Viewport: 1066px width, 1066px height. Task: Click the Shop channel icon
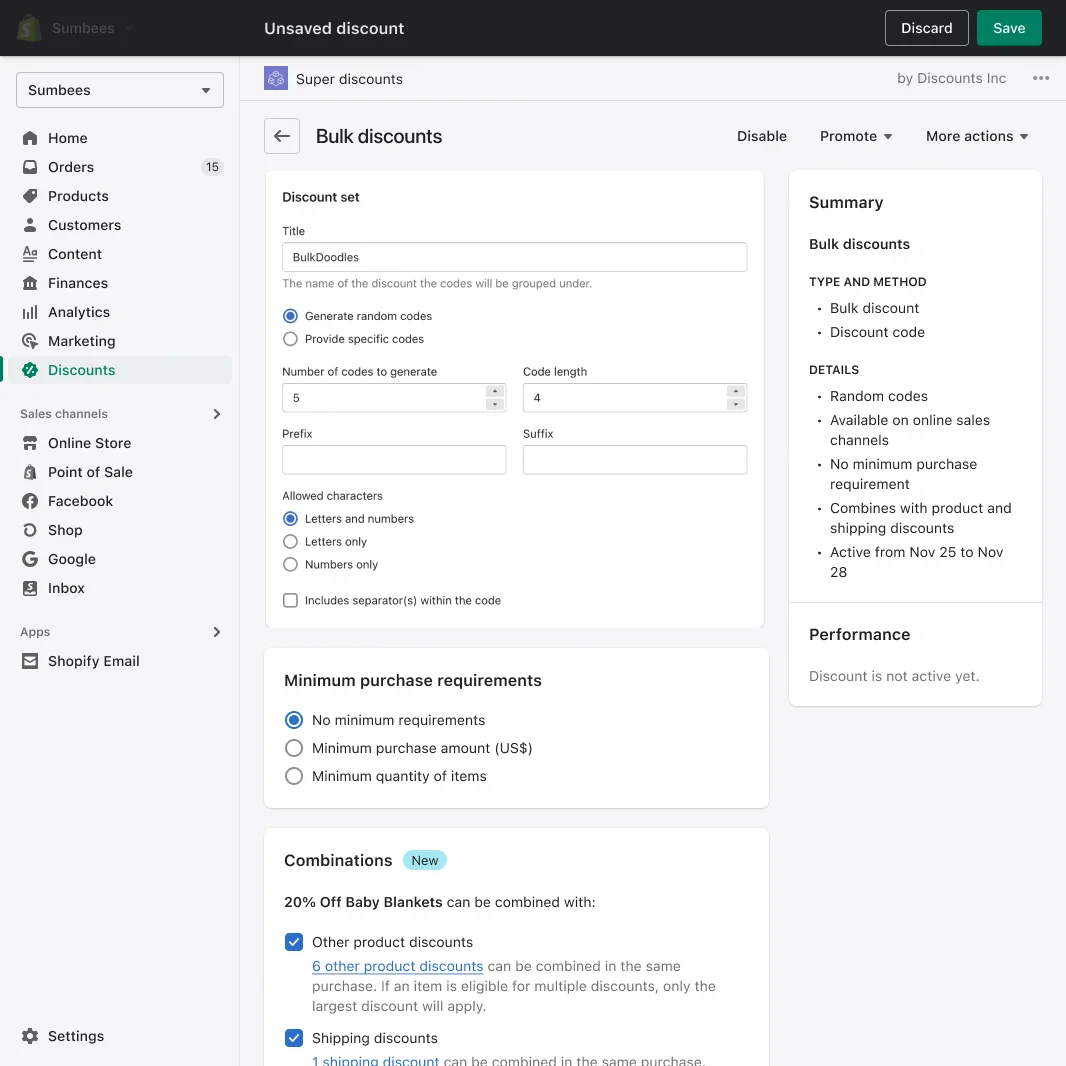(30, 530)
